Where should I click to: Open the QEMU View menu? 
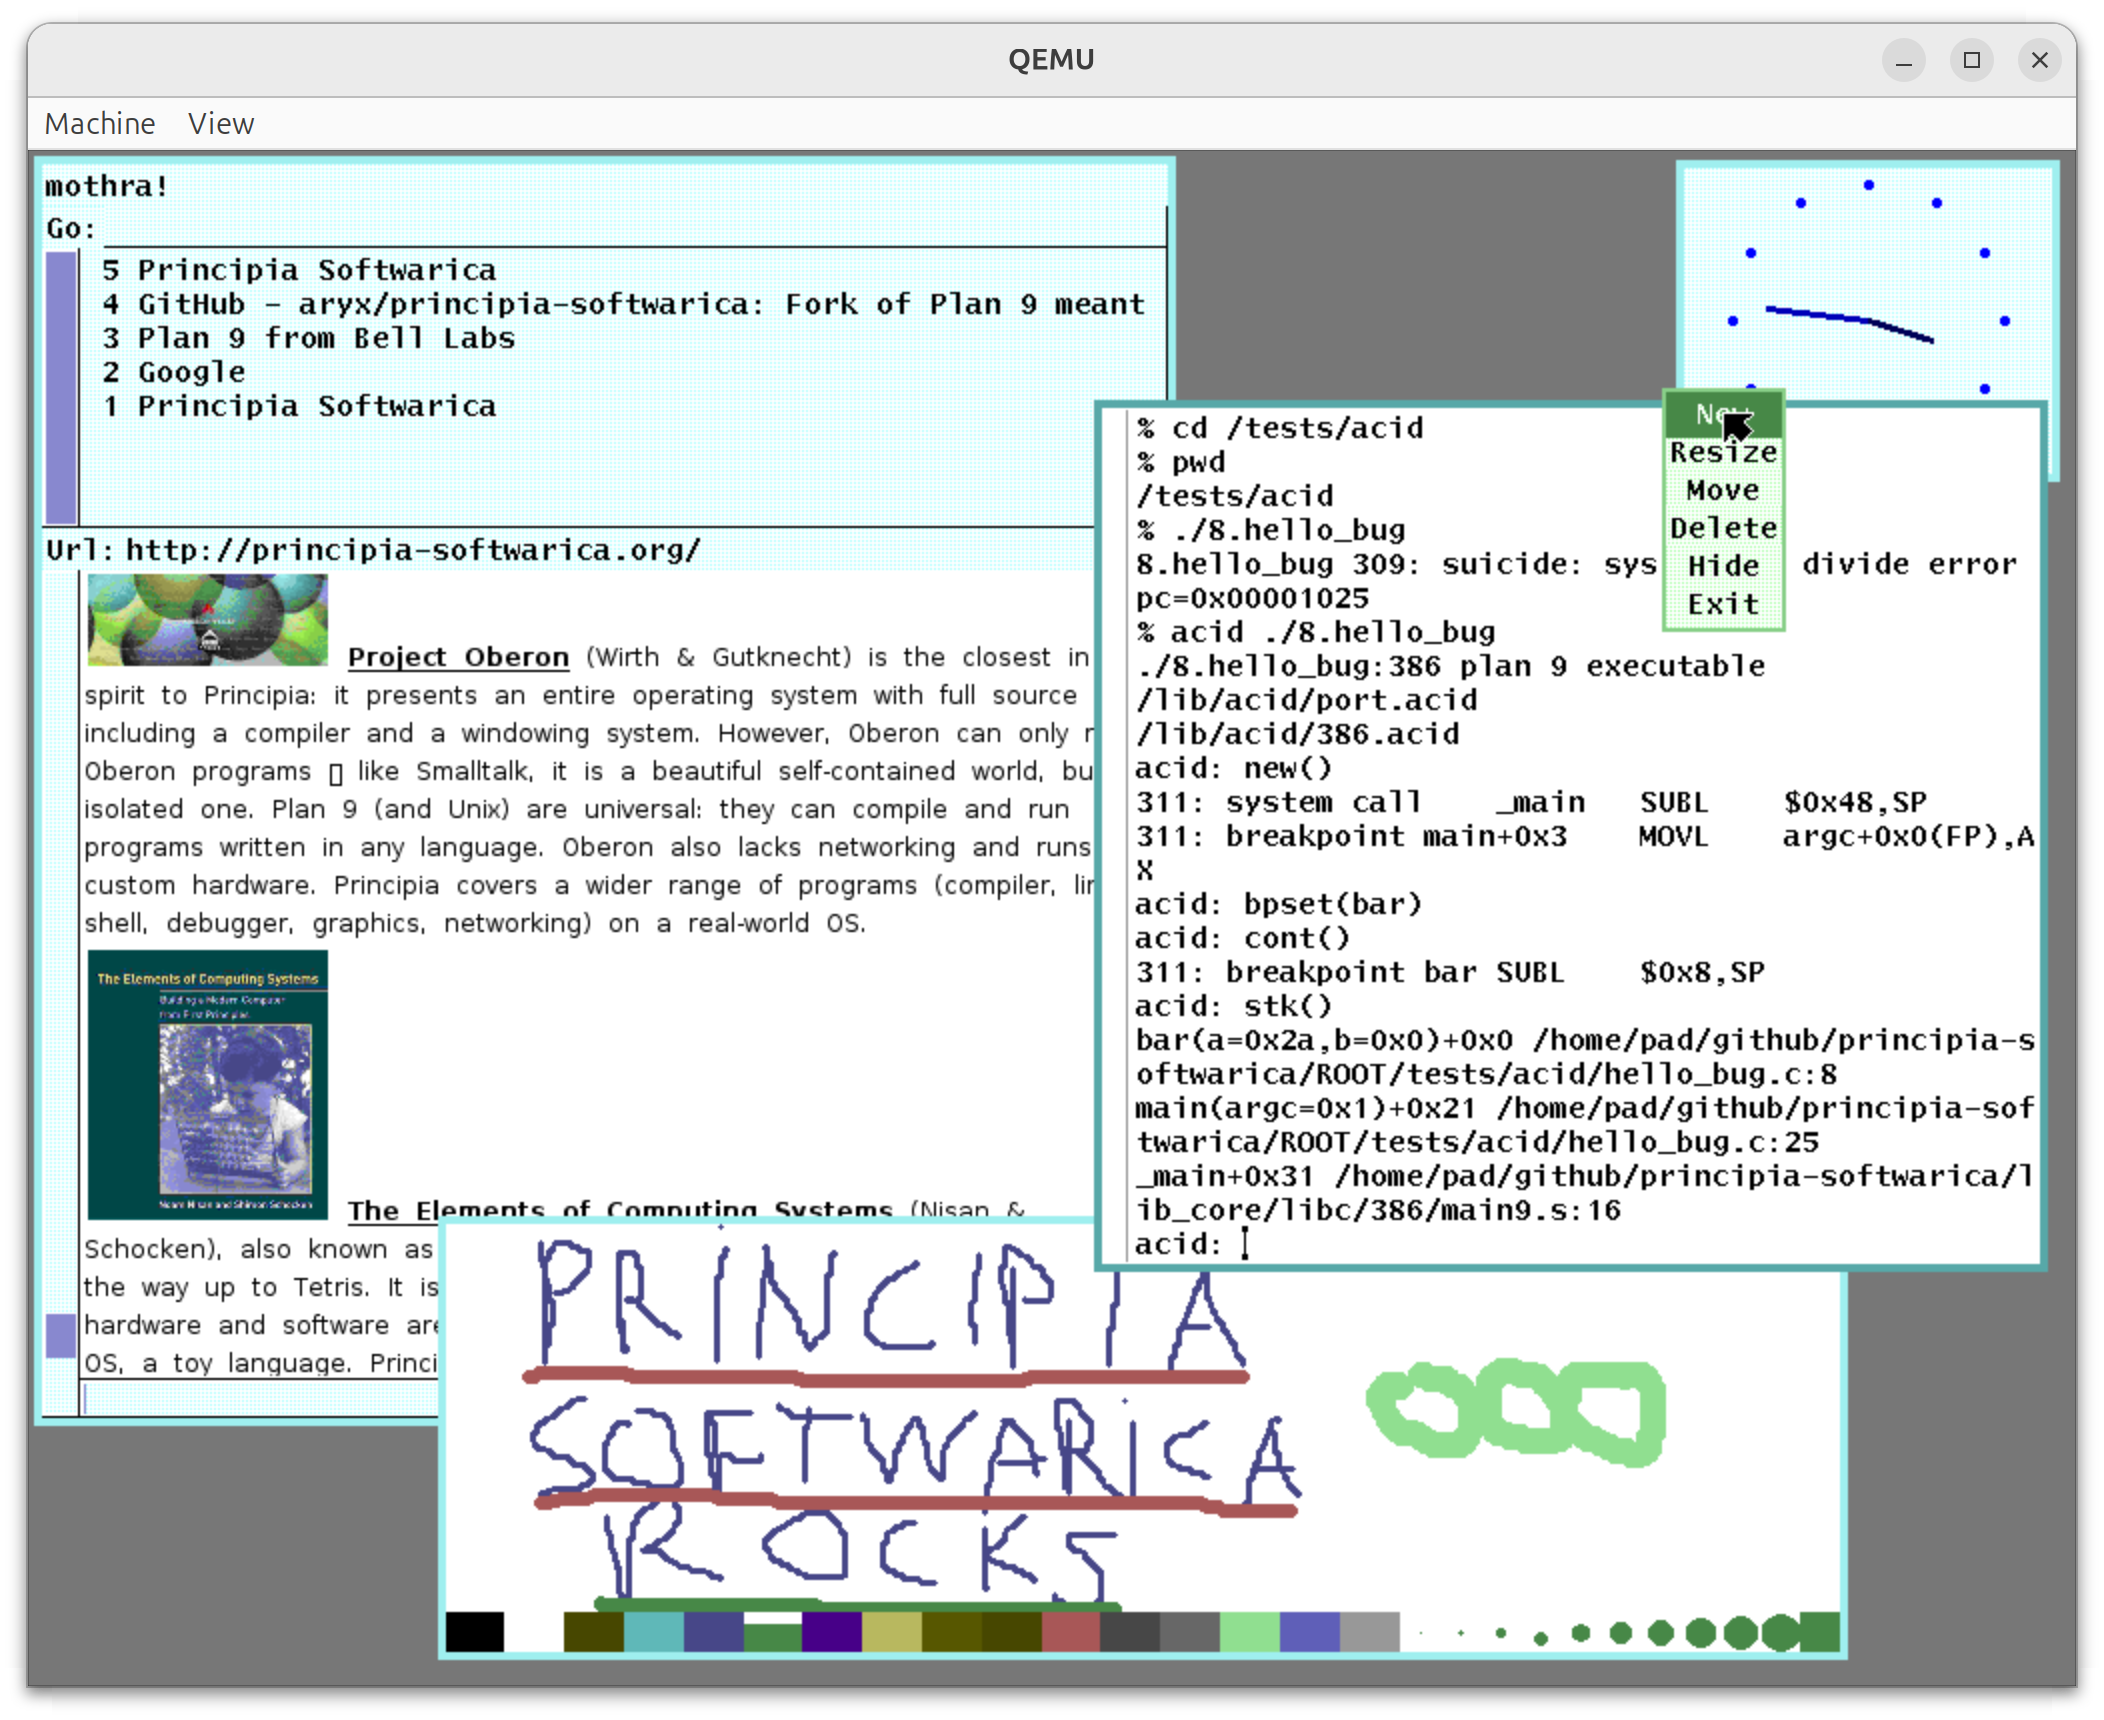220,123
